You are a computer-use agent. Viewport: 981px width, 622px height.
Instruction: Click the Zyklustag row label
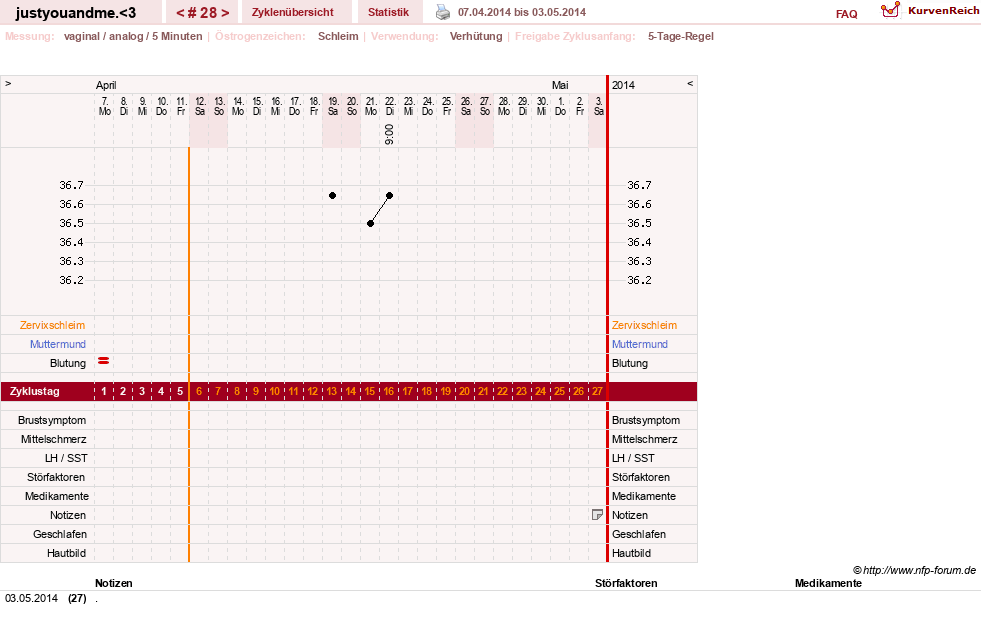(34, 392)
